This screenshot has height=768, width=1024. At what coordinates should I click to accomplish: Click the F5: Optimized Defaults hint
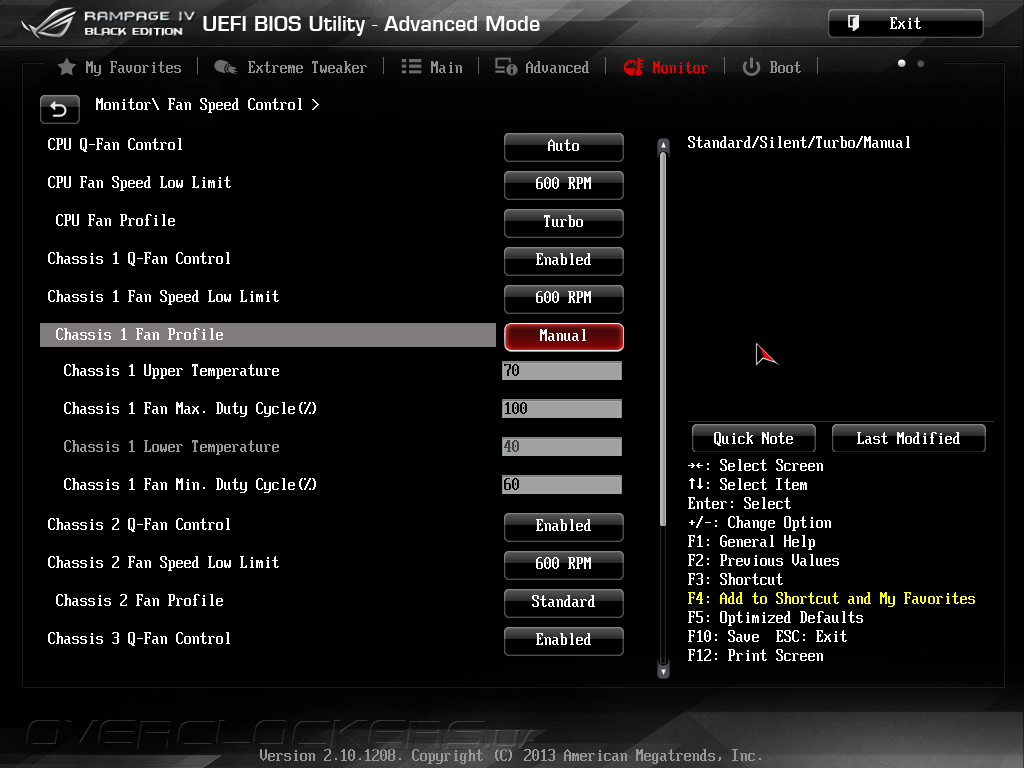coord(775,618)
